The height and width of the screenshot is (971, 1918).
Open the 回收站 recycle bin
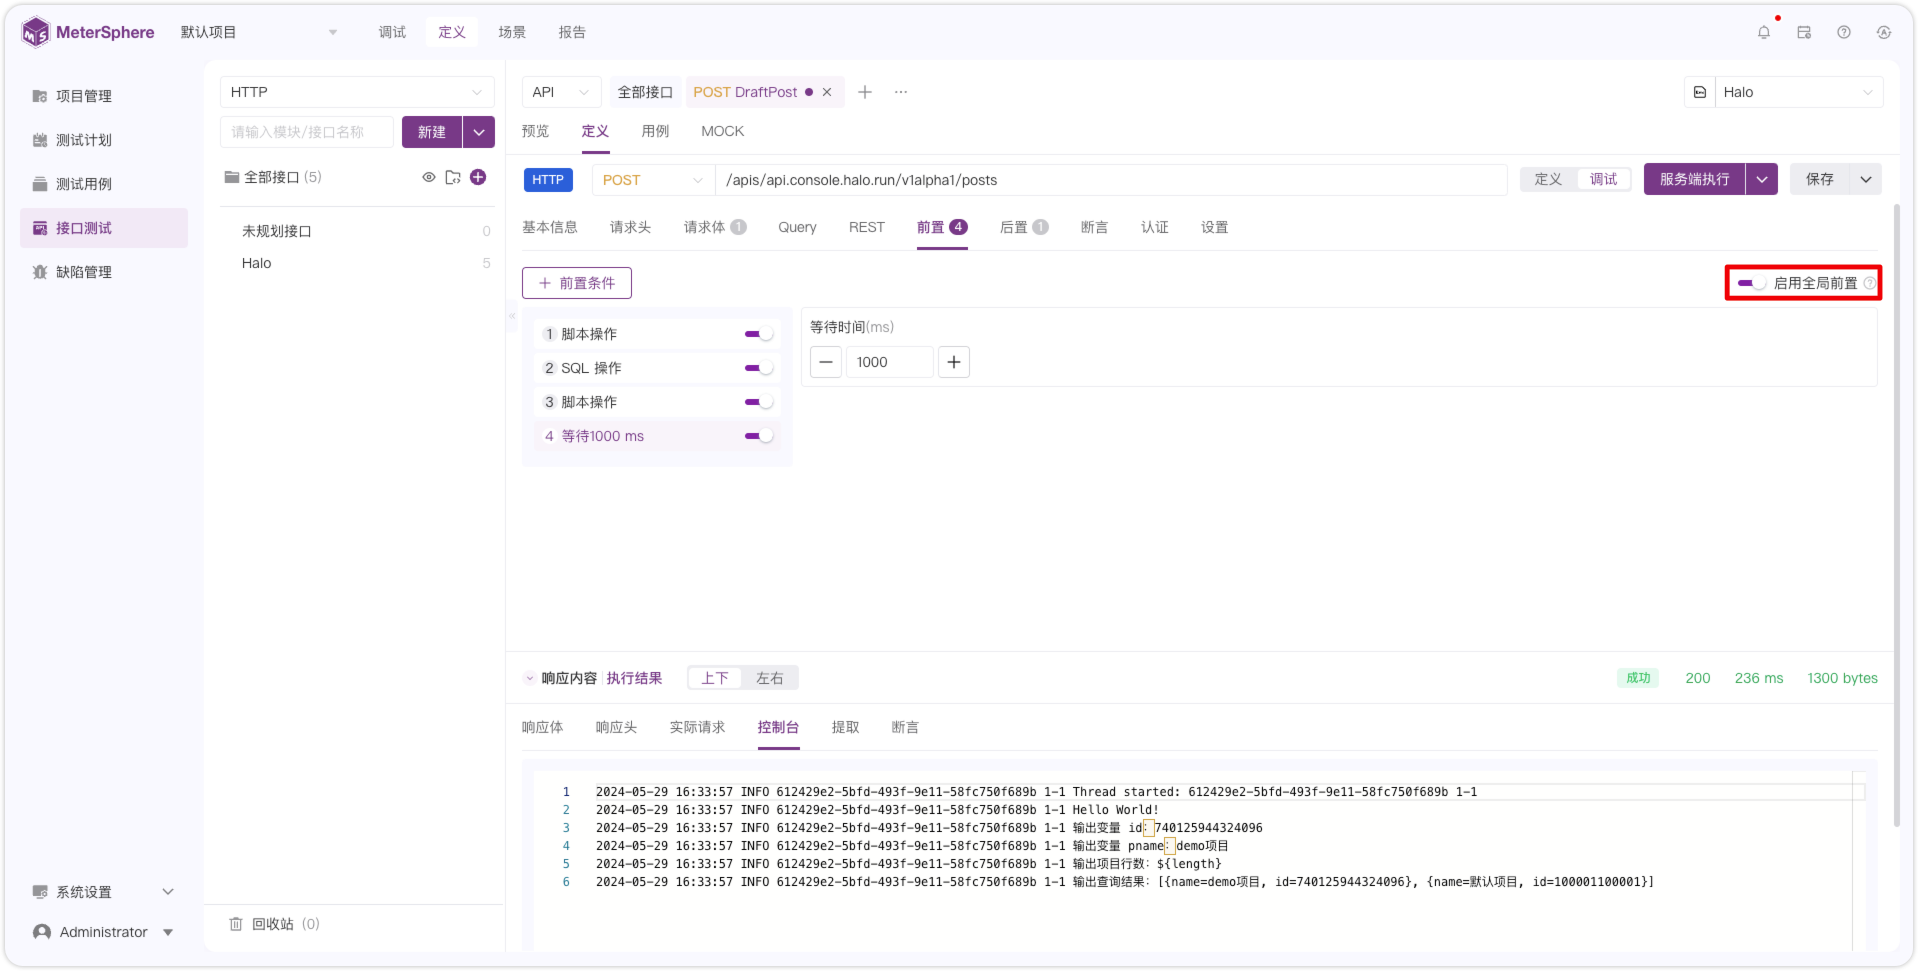pyautogui.click(x=274, y=924)
